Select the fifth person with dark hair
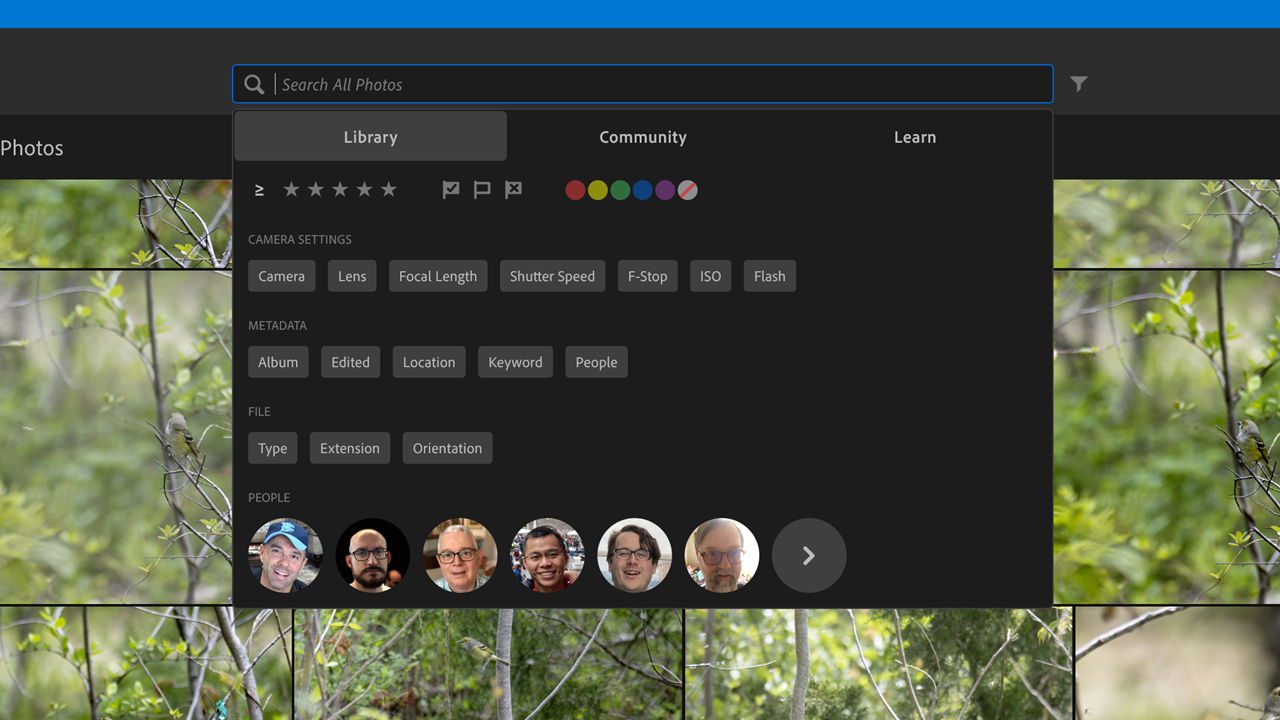 point(635,555)
